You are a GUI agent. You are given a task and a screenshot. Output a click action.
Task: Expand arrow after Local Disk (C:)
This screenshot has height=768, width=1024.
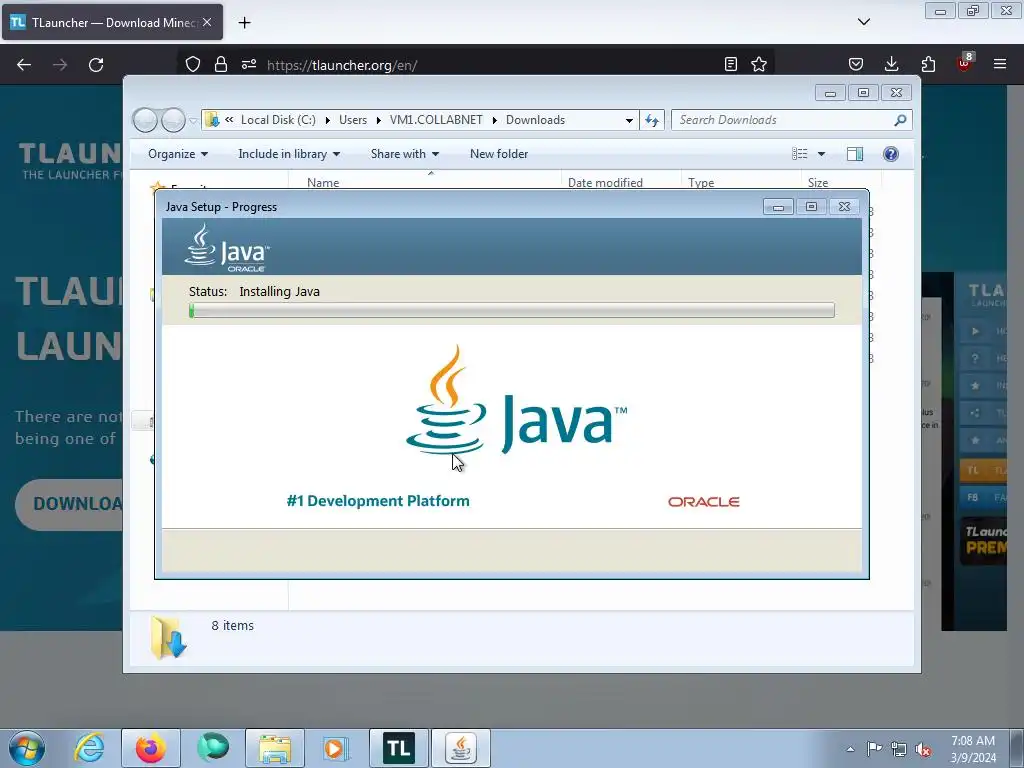(x=328, y=120)
